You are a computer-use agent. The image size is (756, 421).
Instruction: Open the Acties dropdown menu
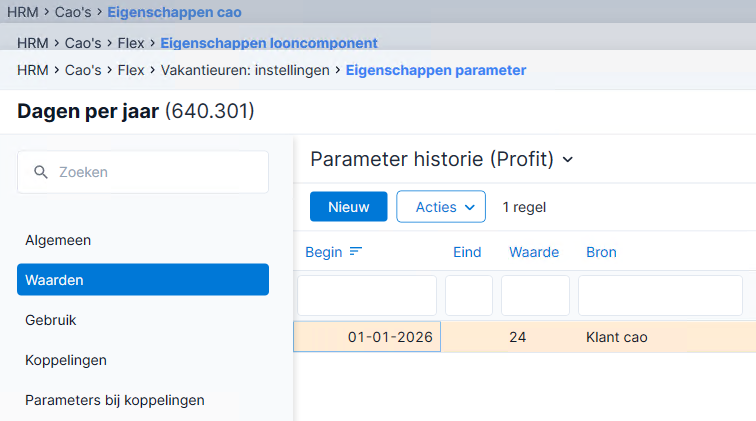click(441, 207)
